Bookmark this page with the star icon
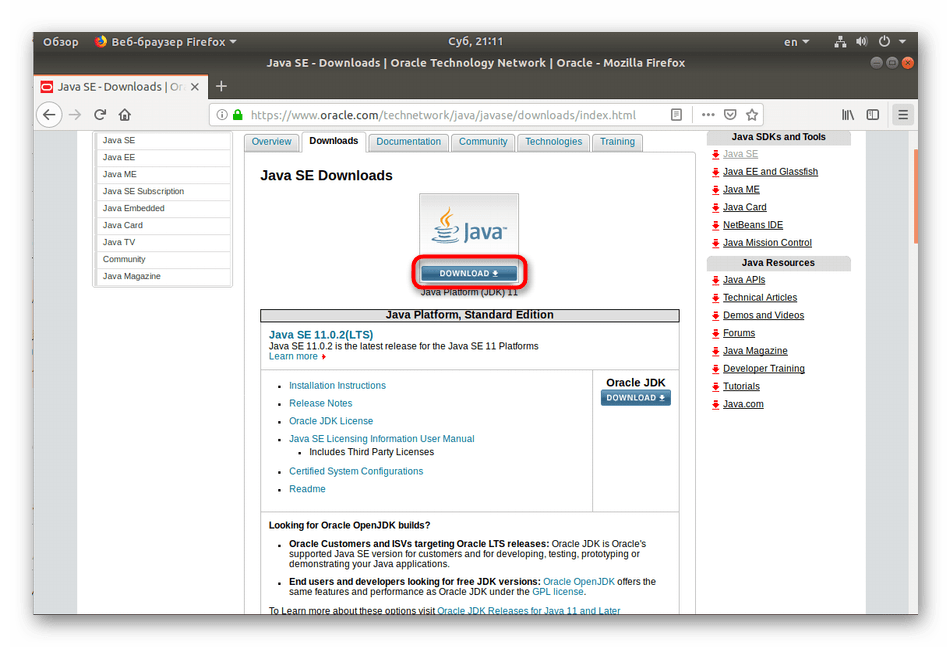 tap(752, 115)
